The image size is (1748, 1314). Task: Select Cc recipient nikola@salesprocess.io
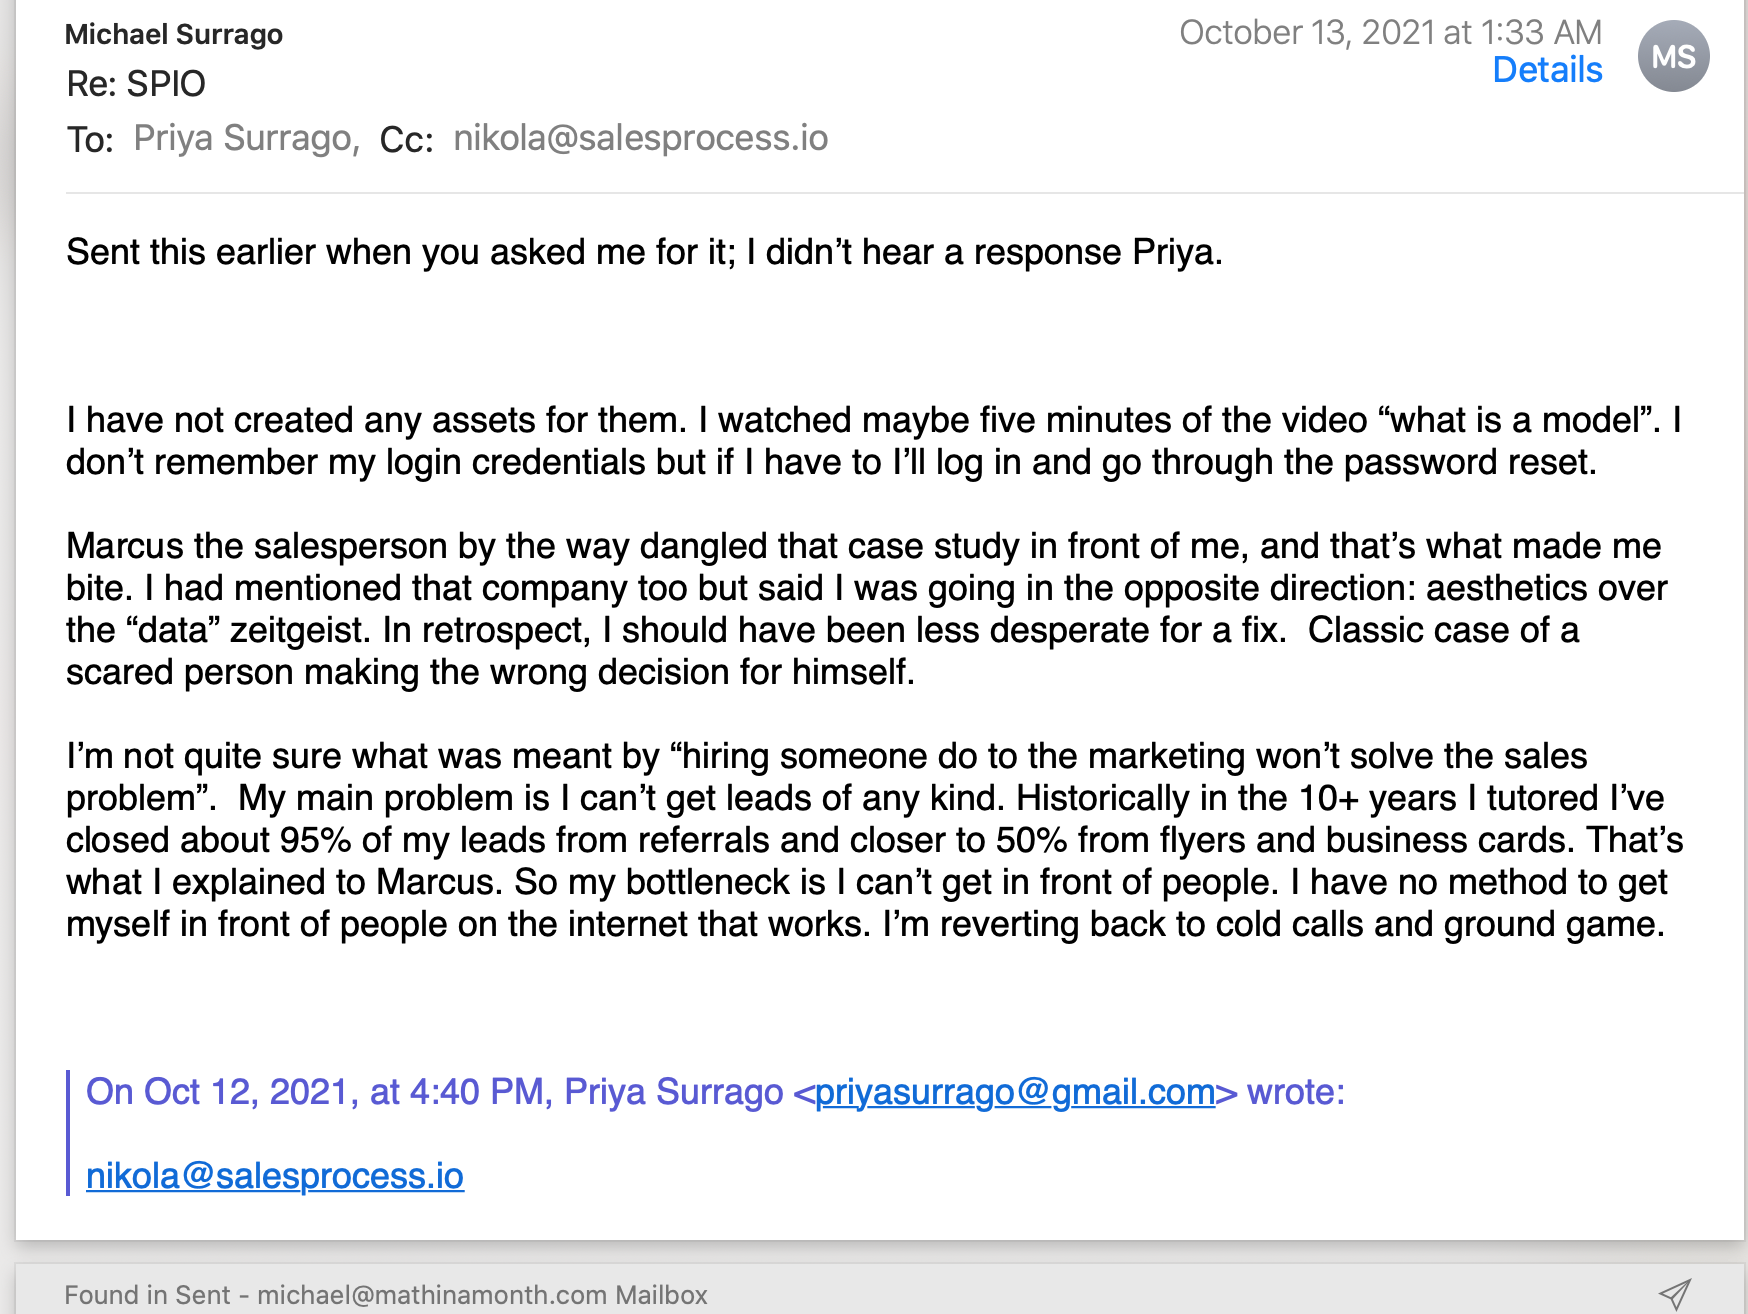(x=640, y=138)
